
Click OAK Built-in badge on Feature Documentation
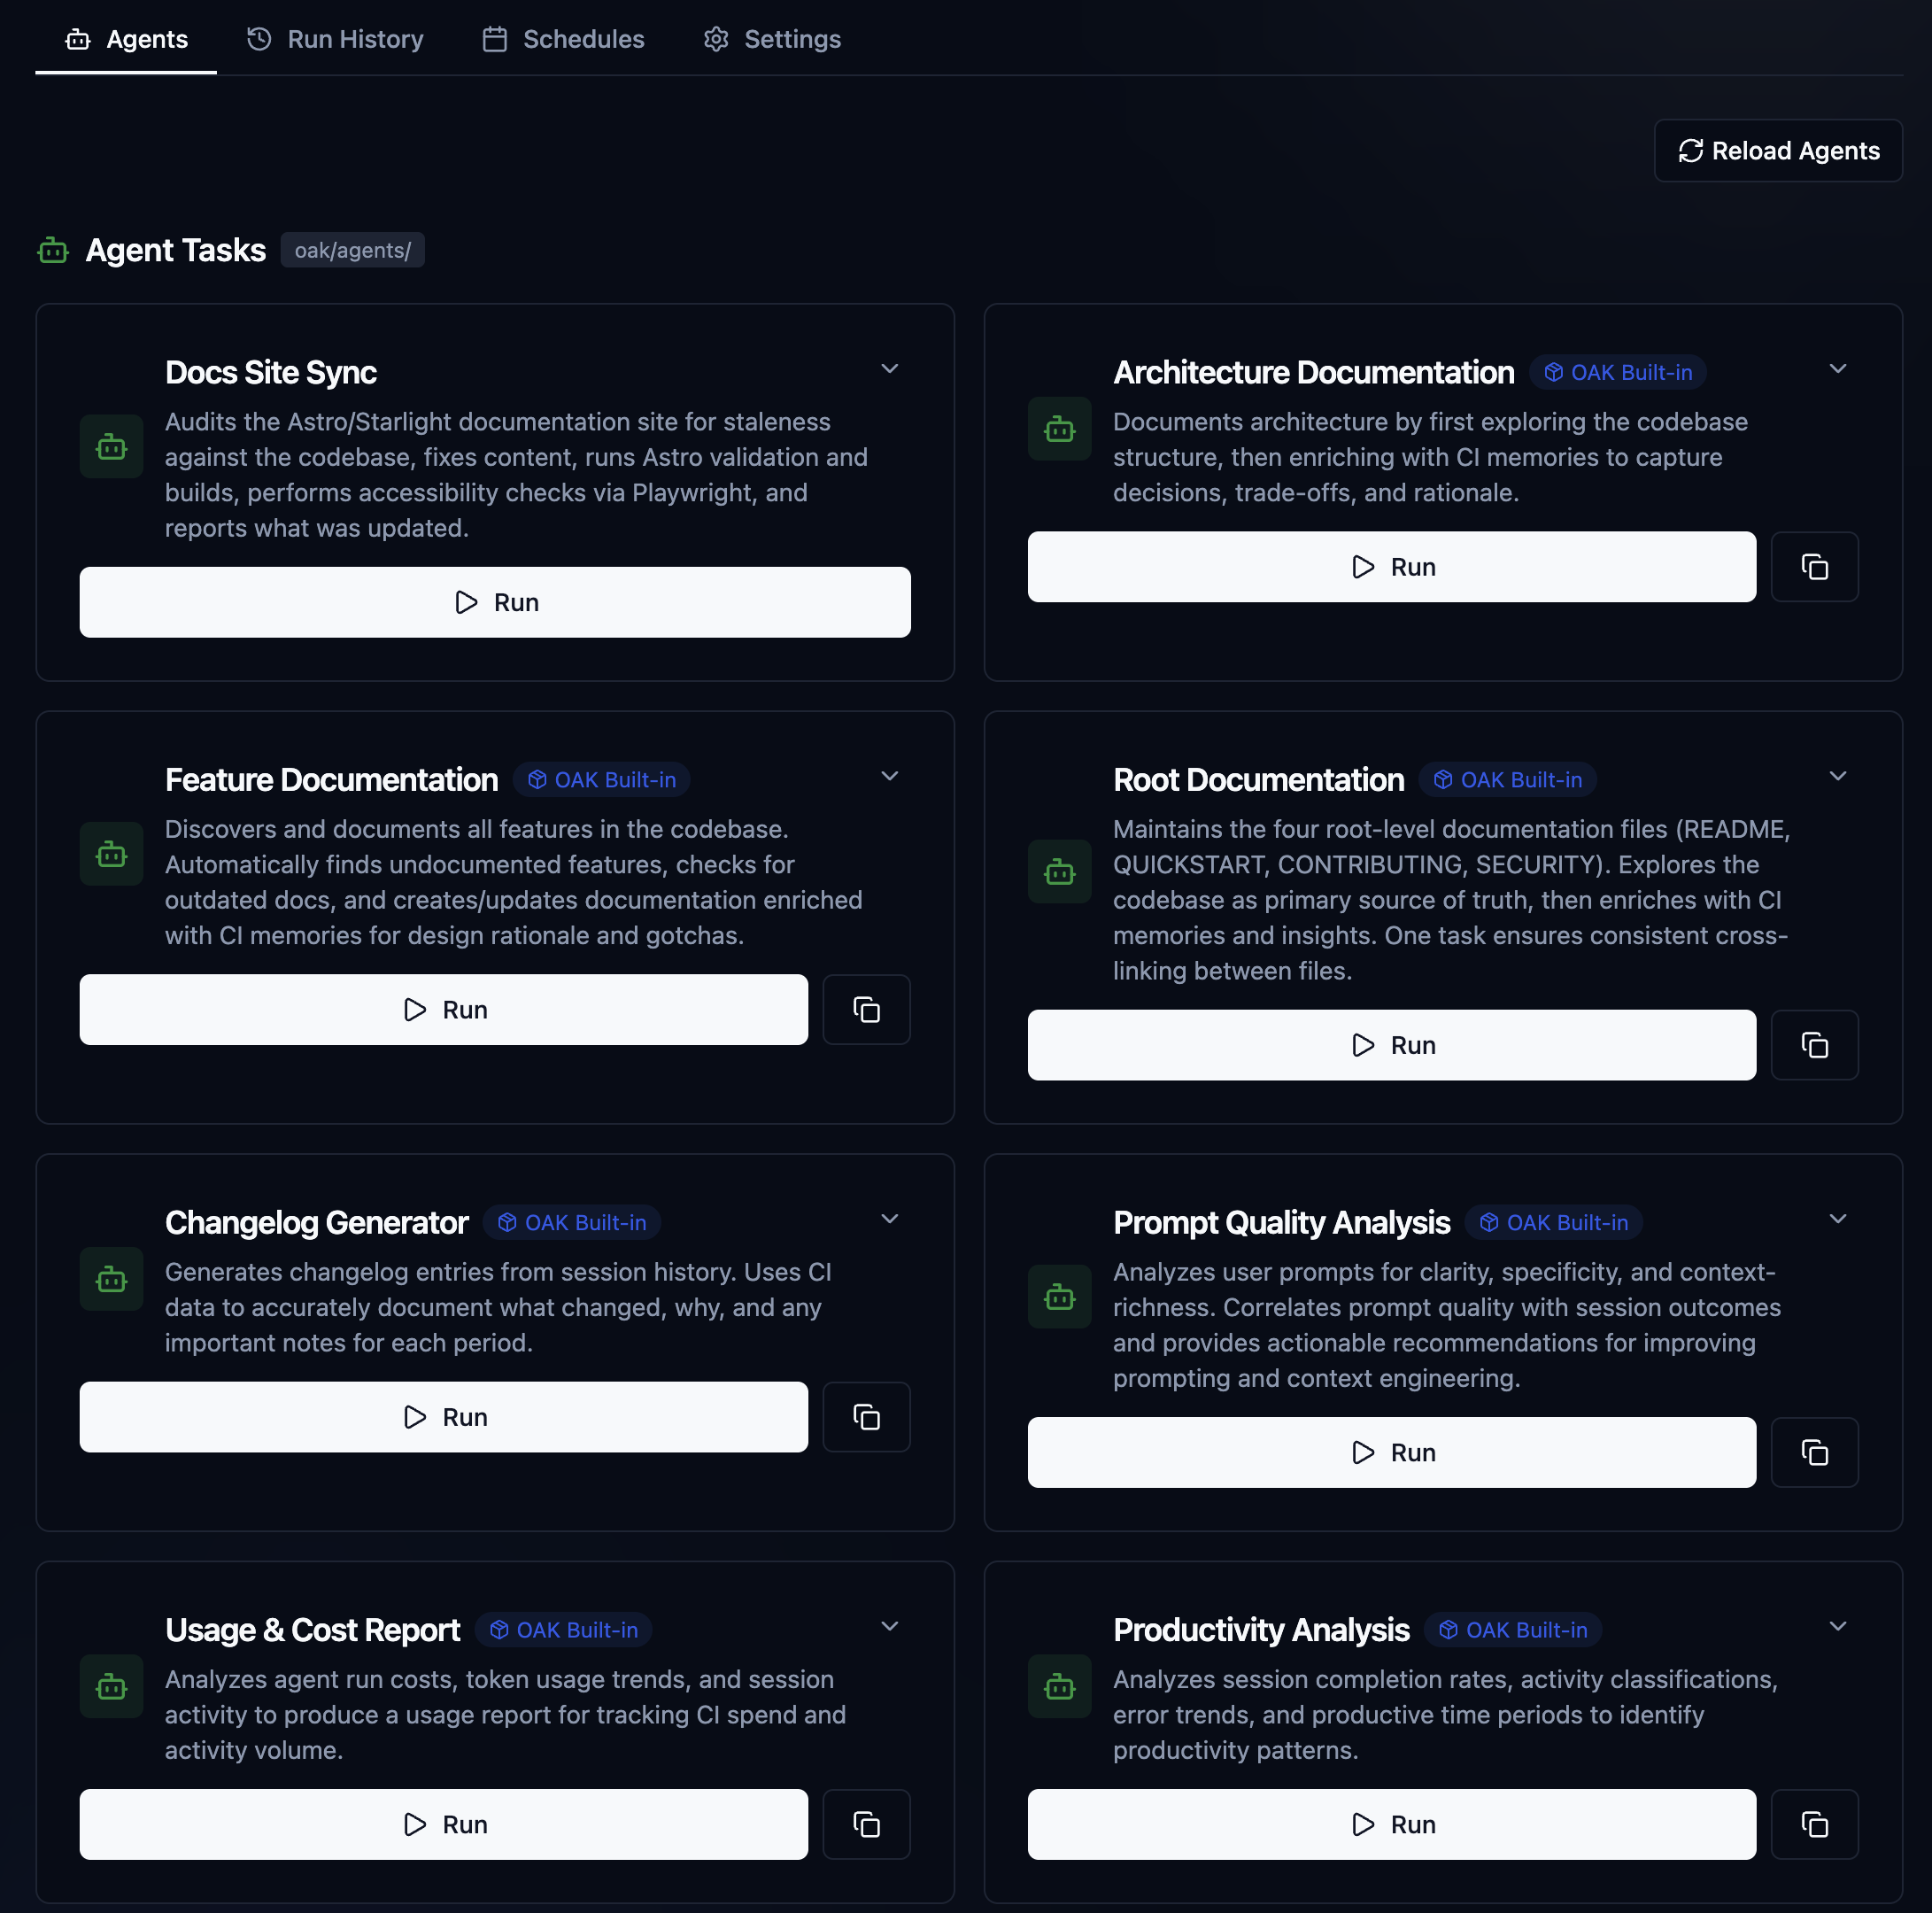602,780
